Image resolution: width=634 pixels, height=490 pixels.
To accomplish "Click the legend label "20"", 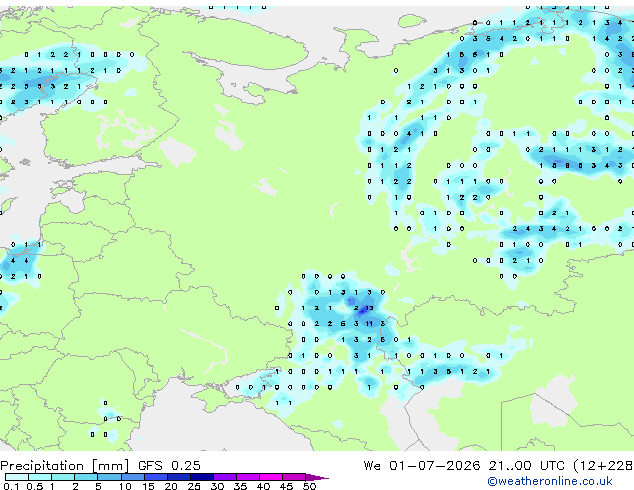I will point(171,486).
